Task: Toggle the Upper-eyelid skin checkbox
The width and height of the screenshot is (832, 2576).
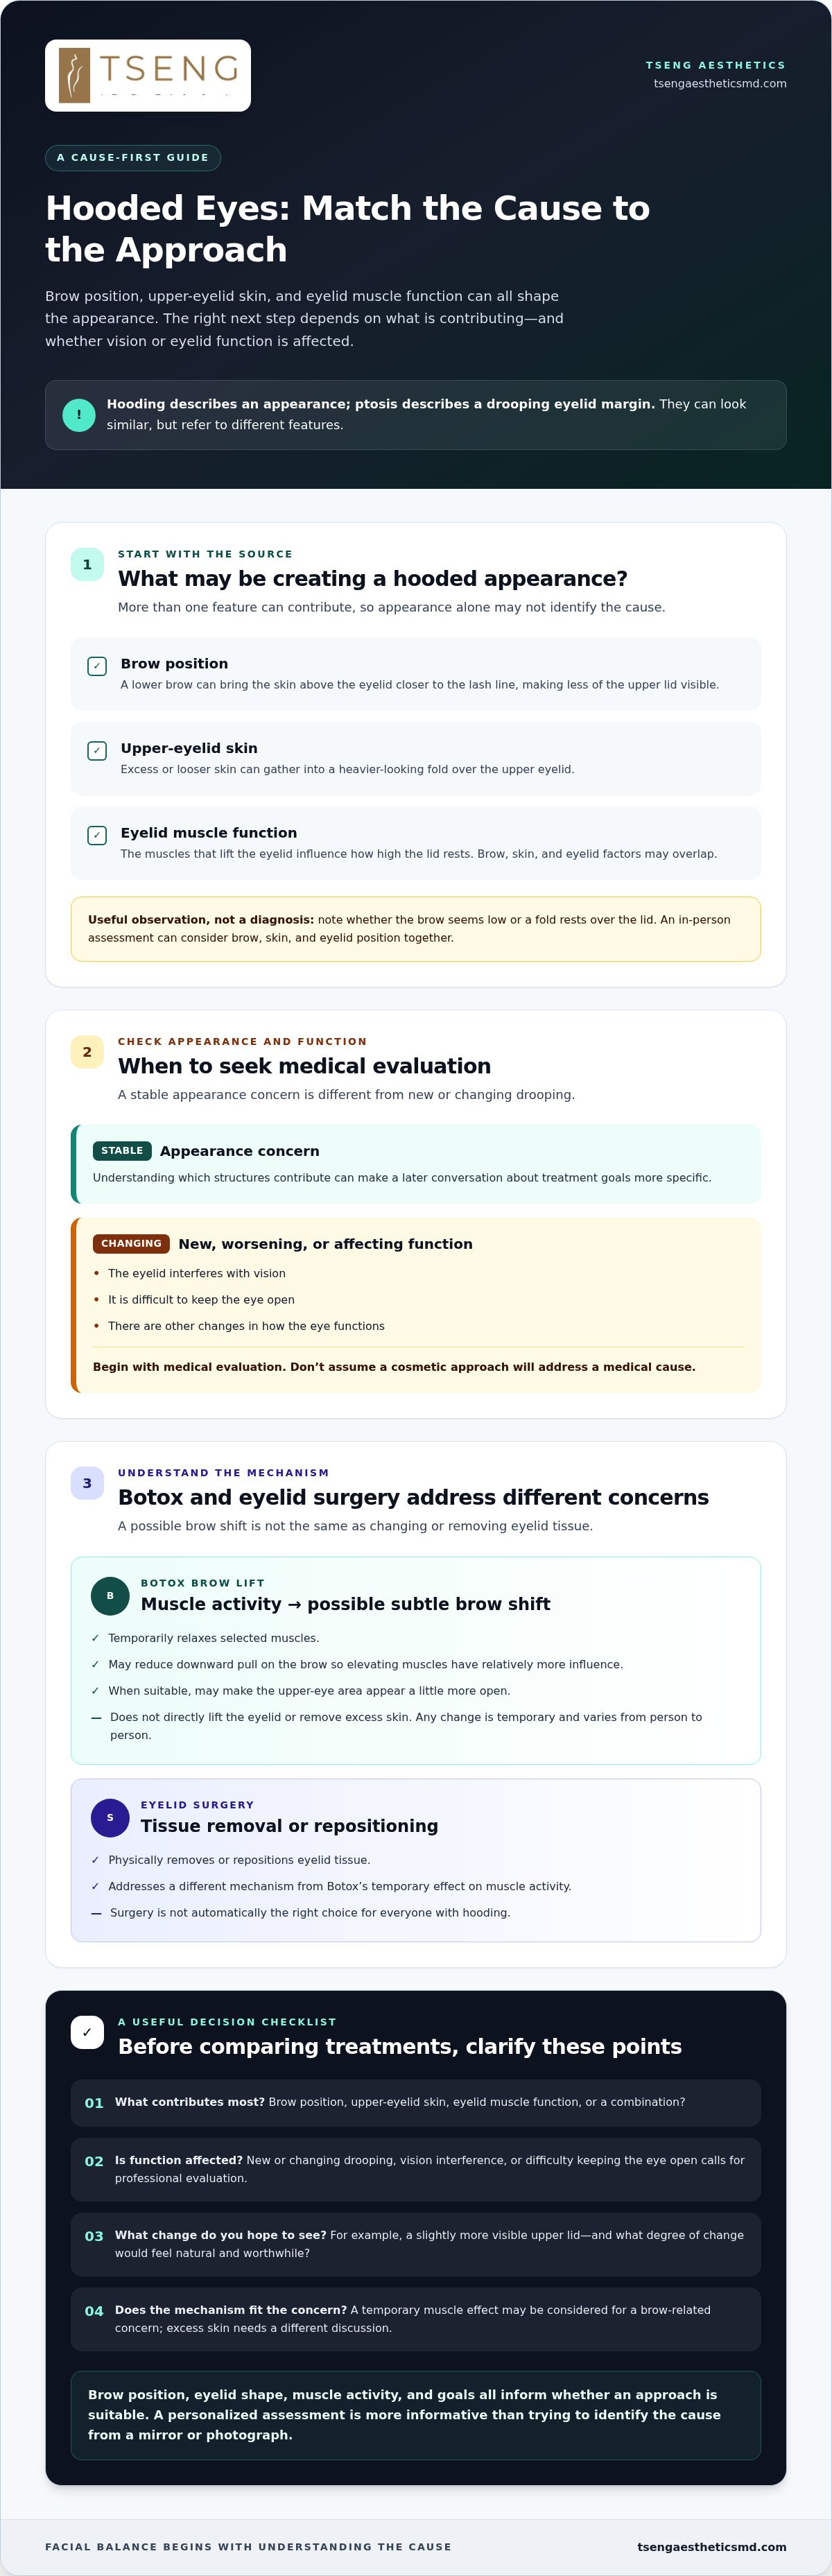Action: click(x=97, y=751)
